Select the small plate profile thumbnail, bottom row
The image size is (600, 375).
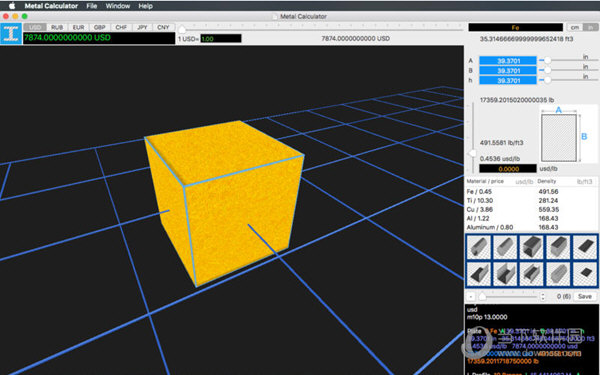coord(585,274)
